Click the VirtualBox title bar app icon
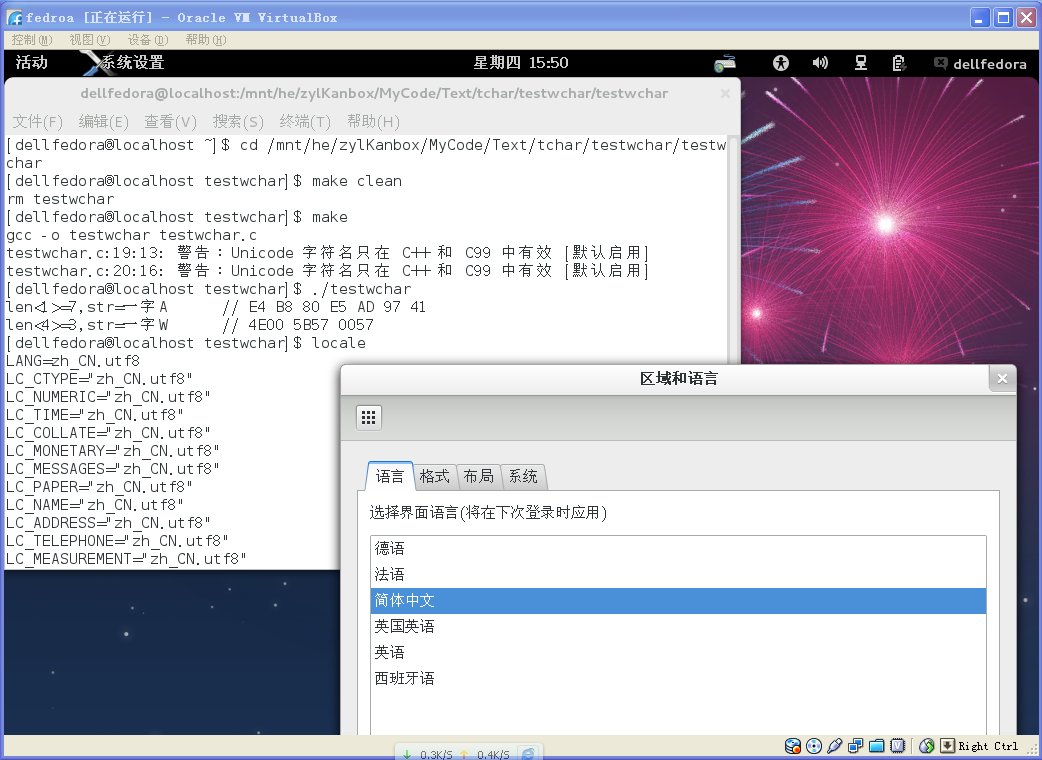Image resolution: width=1042 pixels, height=760 pixels. point(15,17)
